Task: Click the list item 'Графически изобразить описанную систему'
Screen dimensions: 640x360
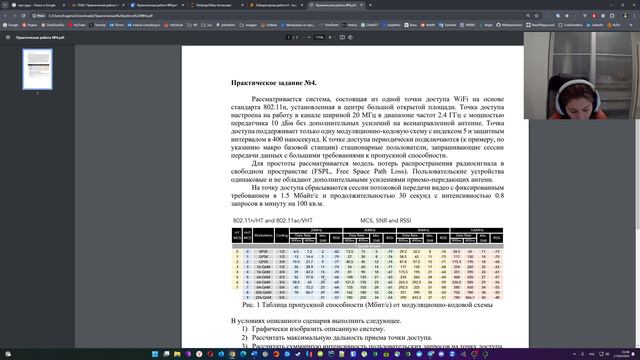Action: pyautogui.click(x=318, y=329)
